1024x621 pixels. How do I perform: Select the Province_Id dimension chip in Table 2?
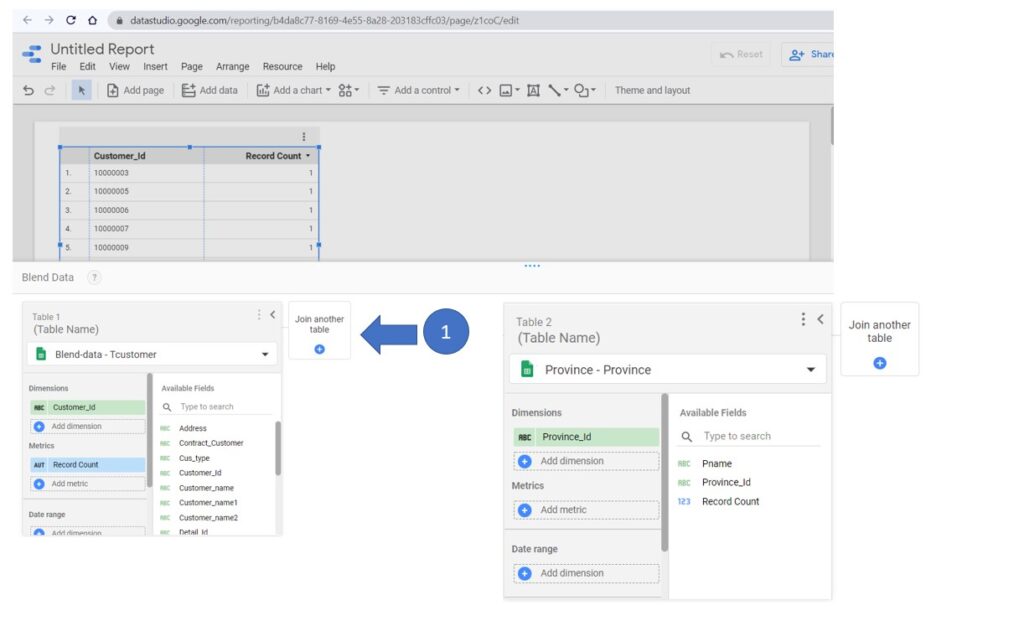tap(586, 437)
